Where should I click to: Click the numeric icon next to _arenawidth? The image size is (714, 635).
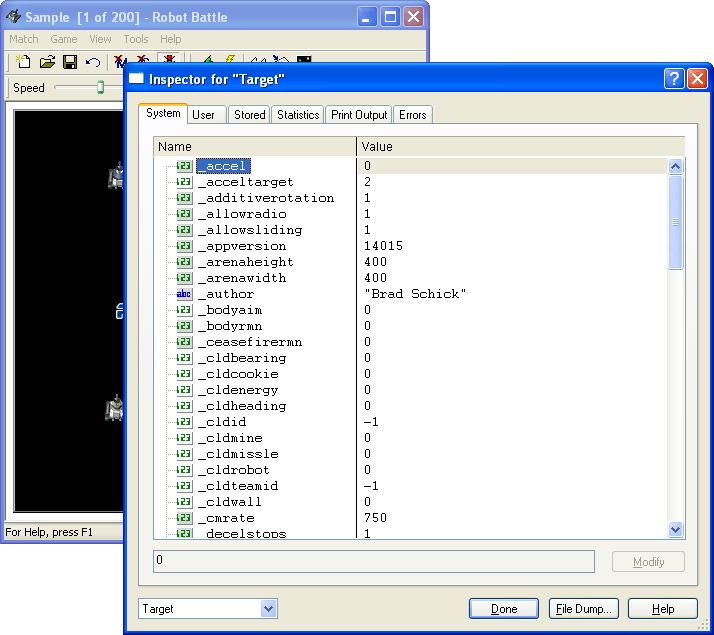click(x=184, y=278)
